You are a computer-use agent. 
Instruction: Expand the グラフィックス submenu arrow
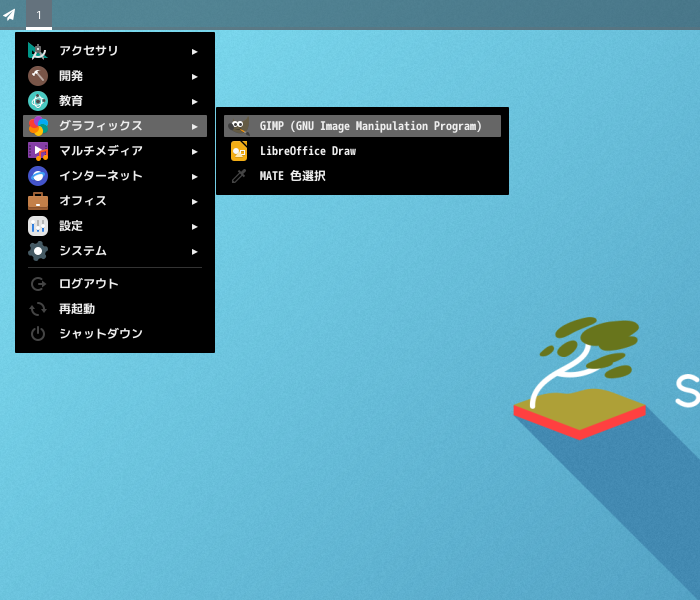195,127
